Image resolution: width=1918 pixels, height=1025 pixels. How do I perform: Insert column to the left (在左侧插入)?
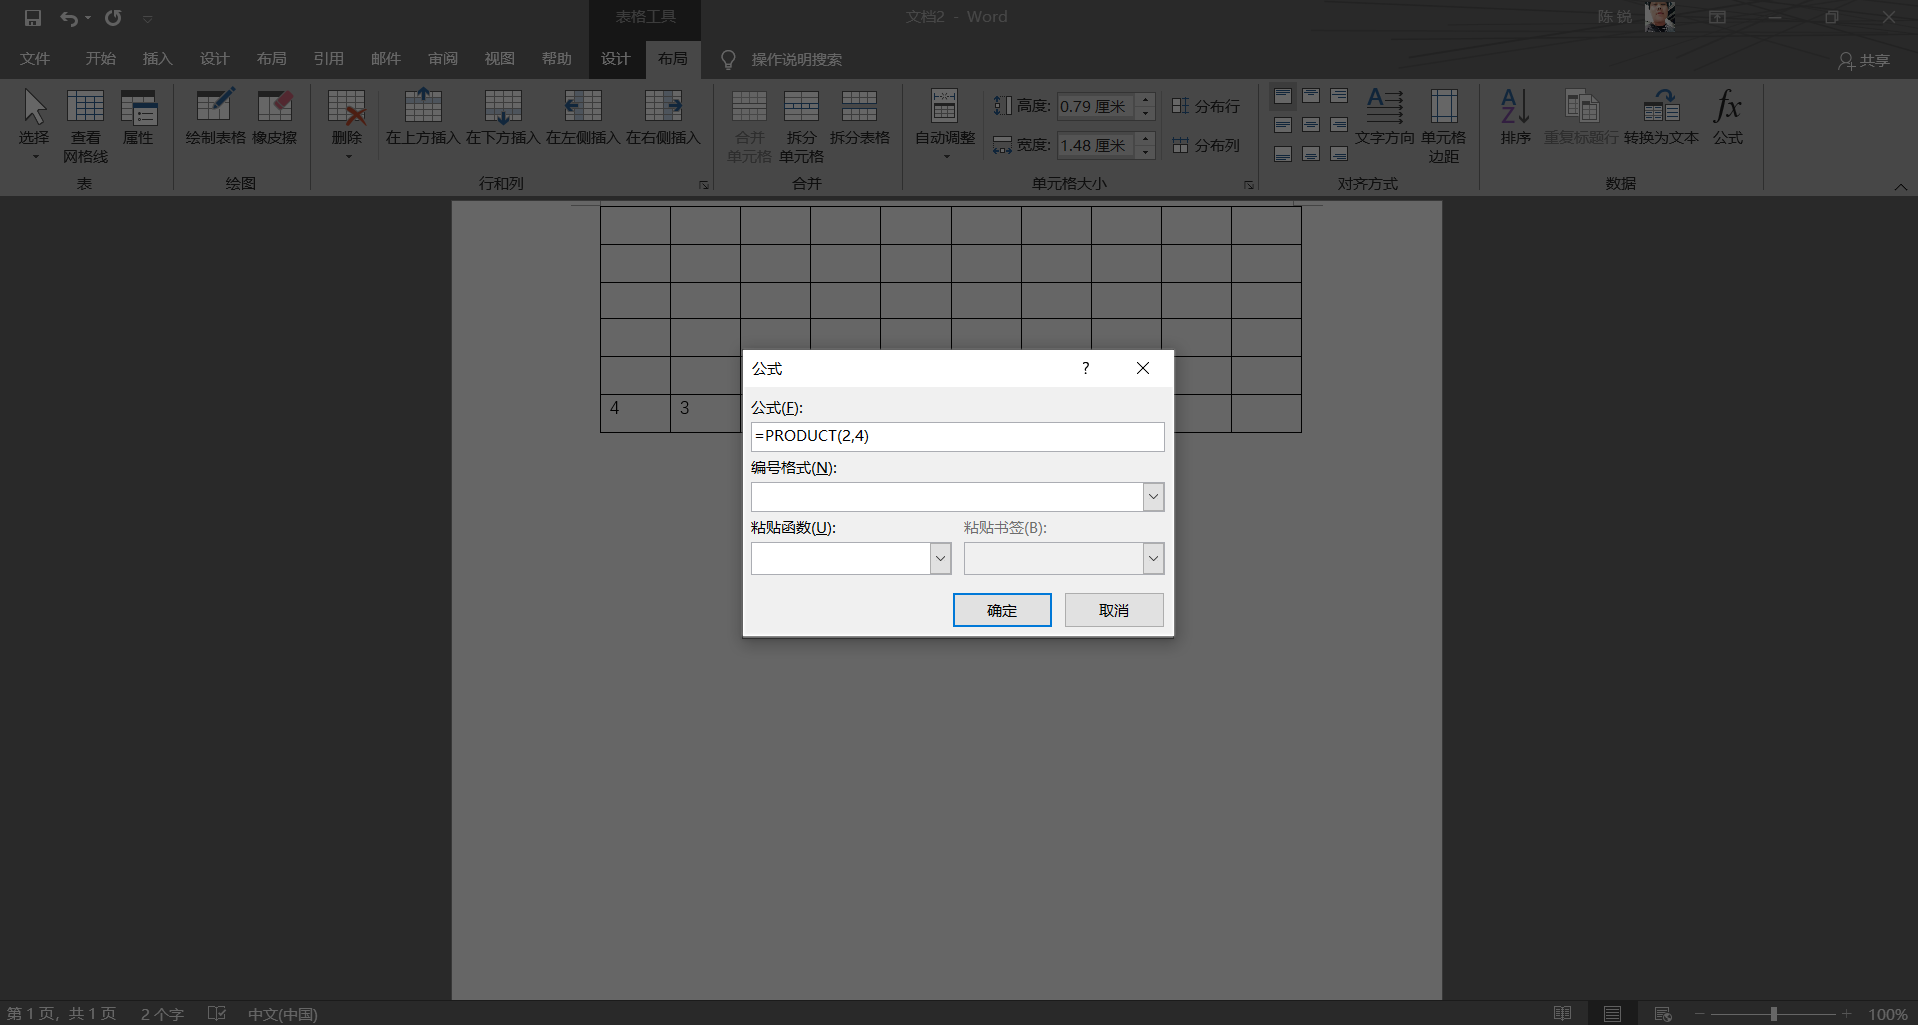[x=583, y=117]
